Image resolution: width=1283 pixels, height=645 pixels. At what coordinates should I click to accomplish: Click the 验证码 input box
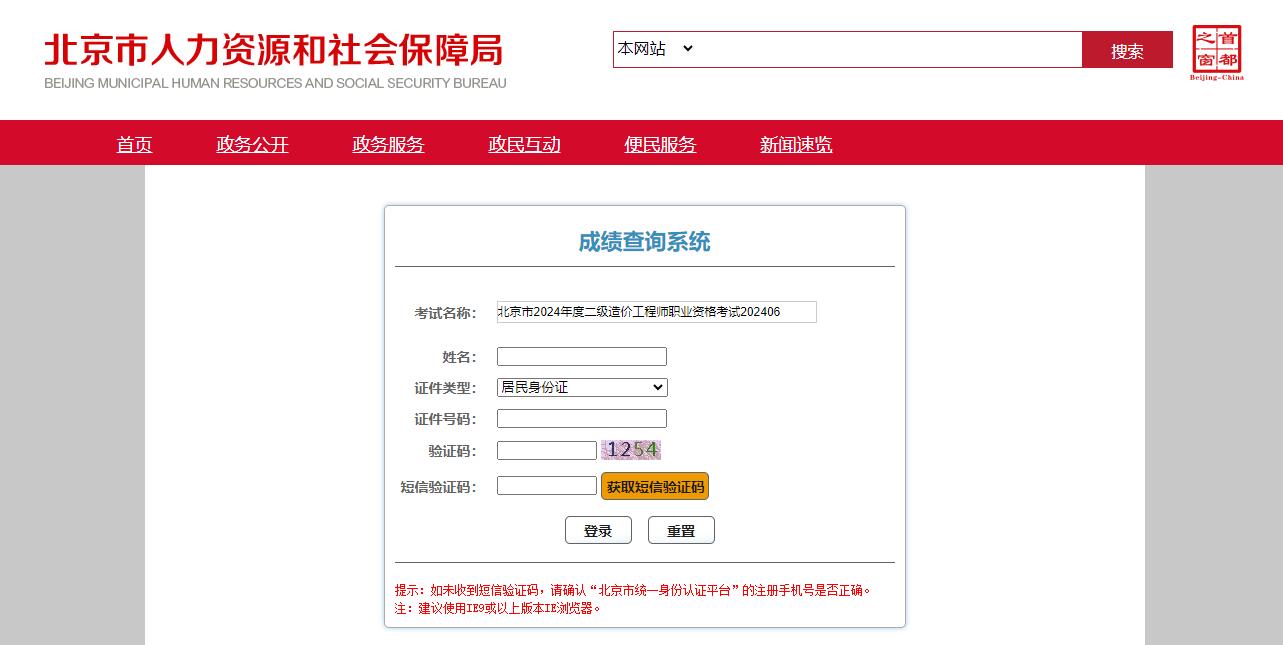[x=546, y=450]
